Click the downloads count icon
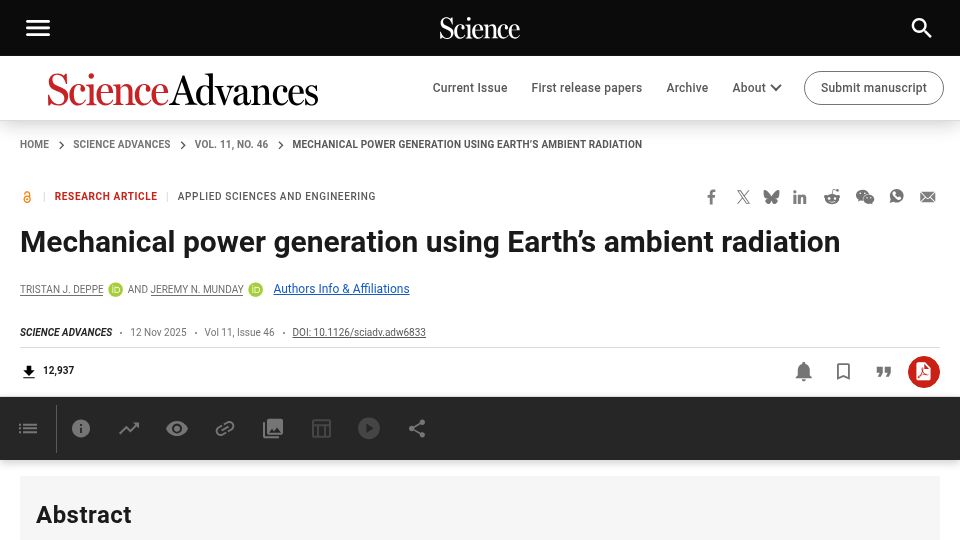The height and width of the screenshot is (540, 960). click(x=28, y=372)
